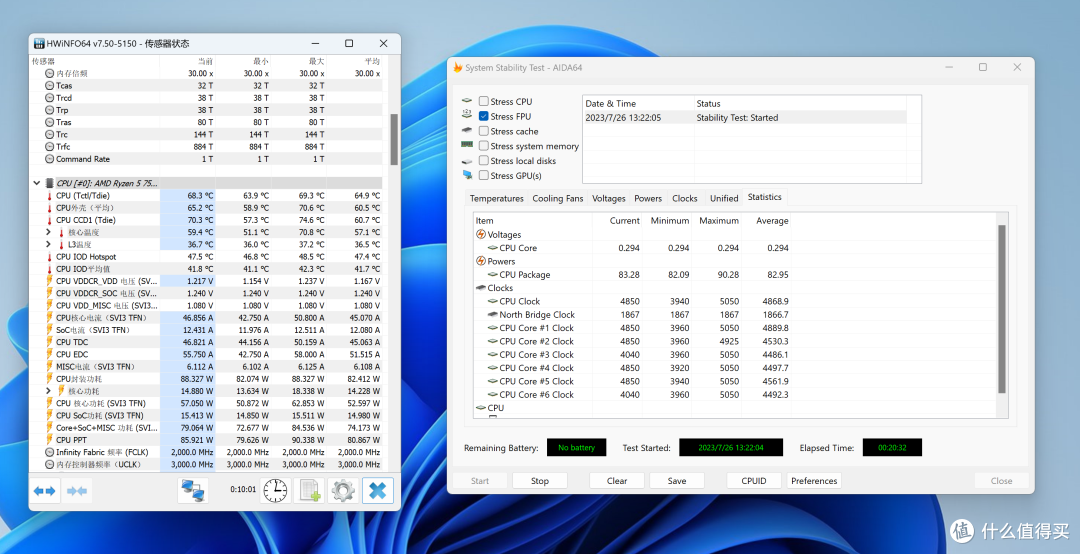Open HWiNFO network remote monitor icon

point(192,491)
